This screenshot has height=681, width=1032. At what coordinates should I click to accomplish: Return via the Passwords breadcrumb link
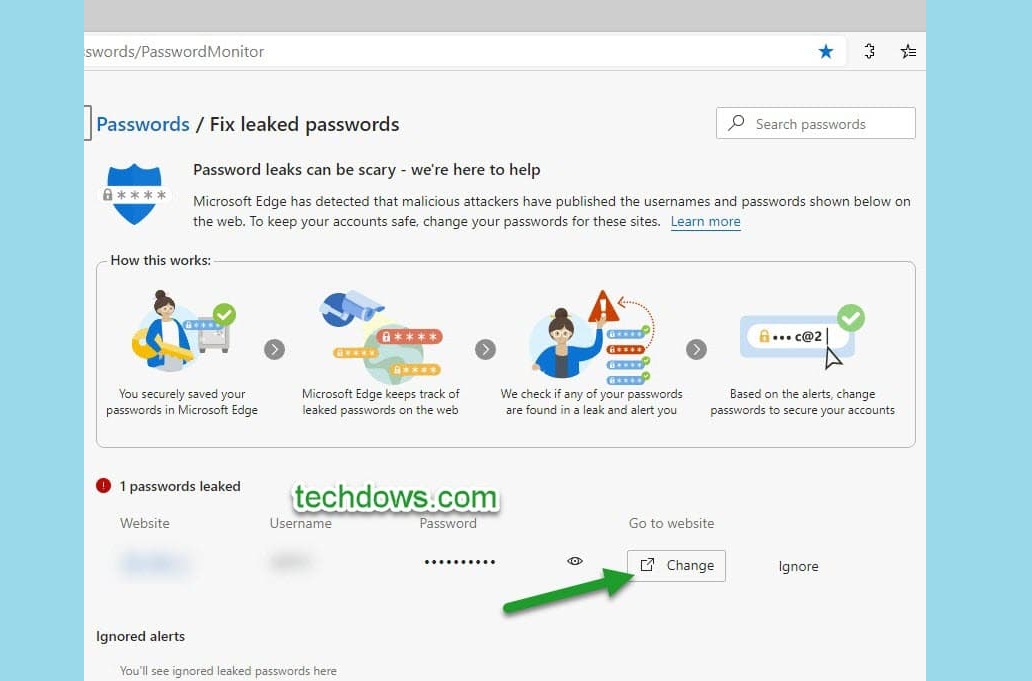point(143,124)
